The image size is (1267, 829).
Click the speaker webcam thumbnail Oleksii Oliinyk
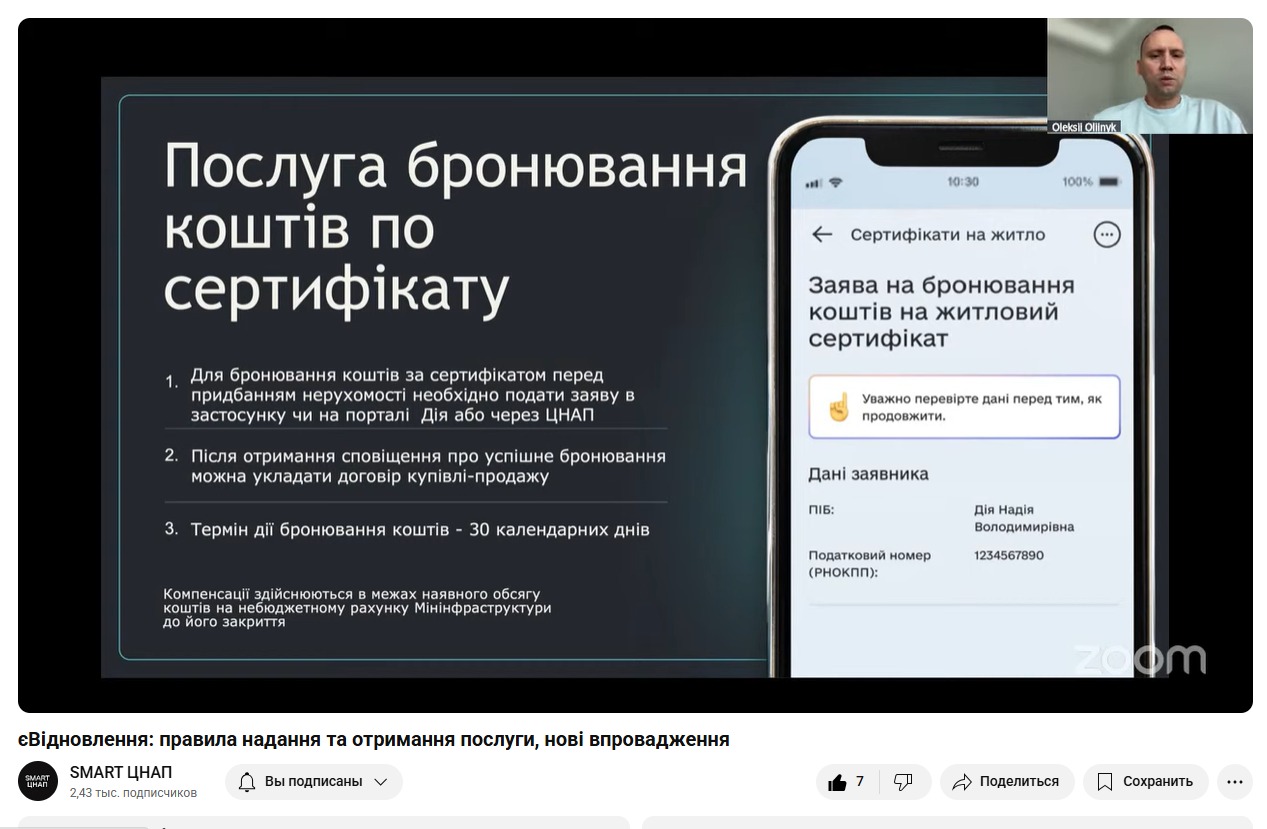[1149, 76]
